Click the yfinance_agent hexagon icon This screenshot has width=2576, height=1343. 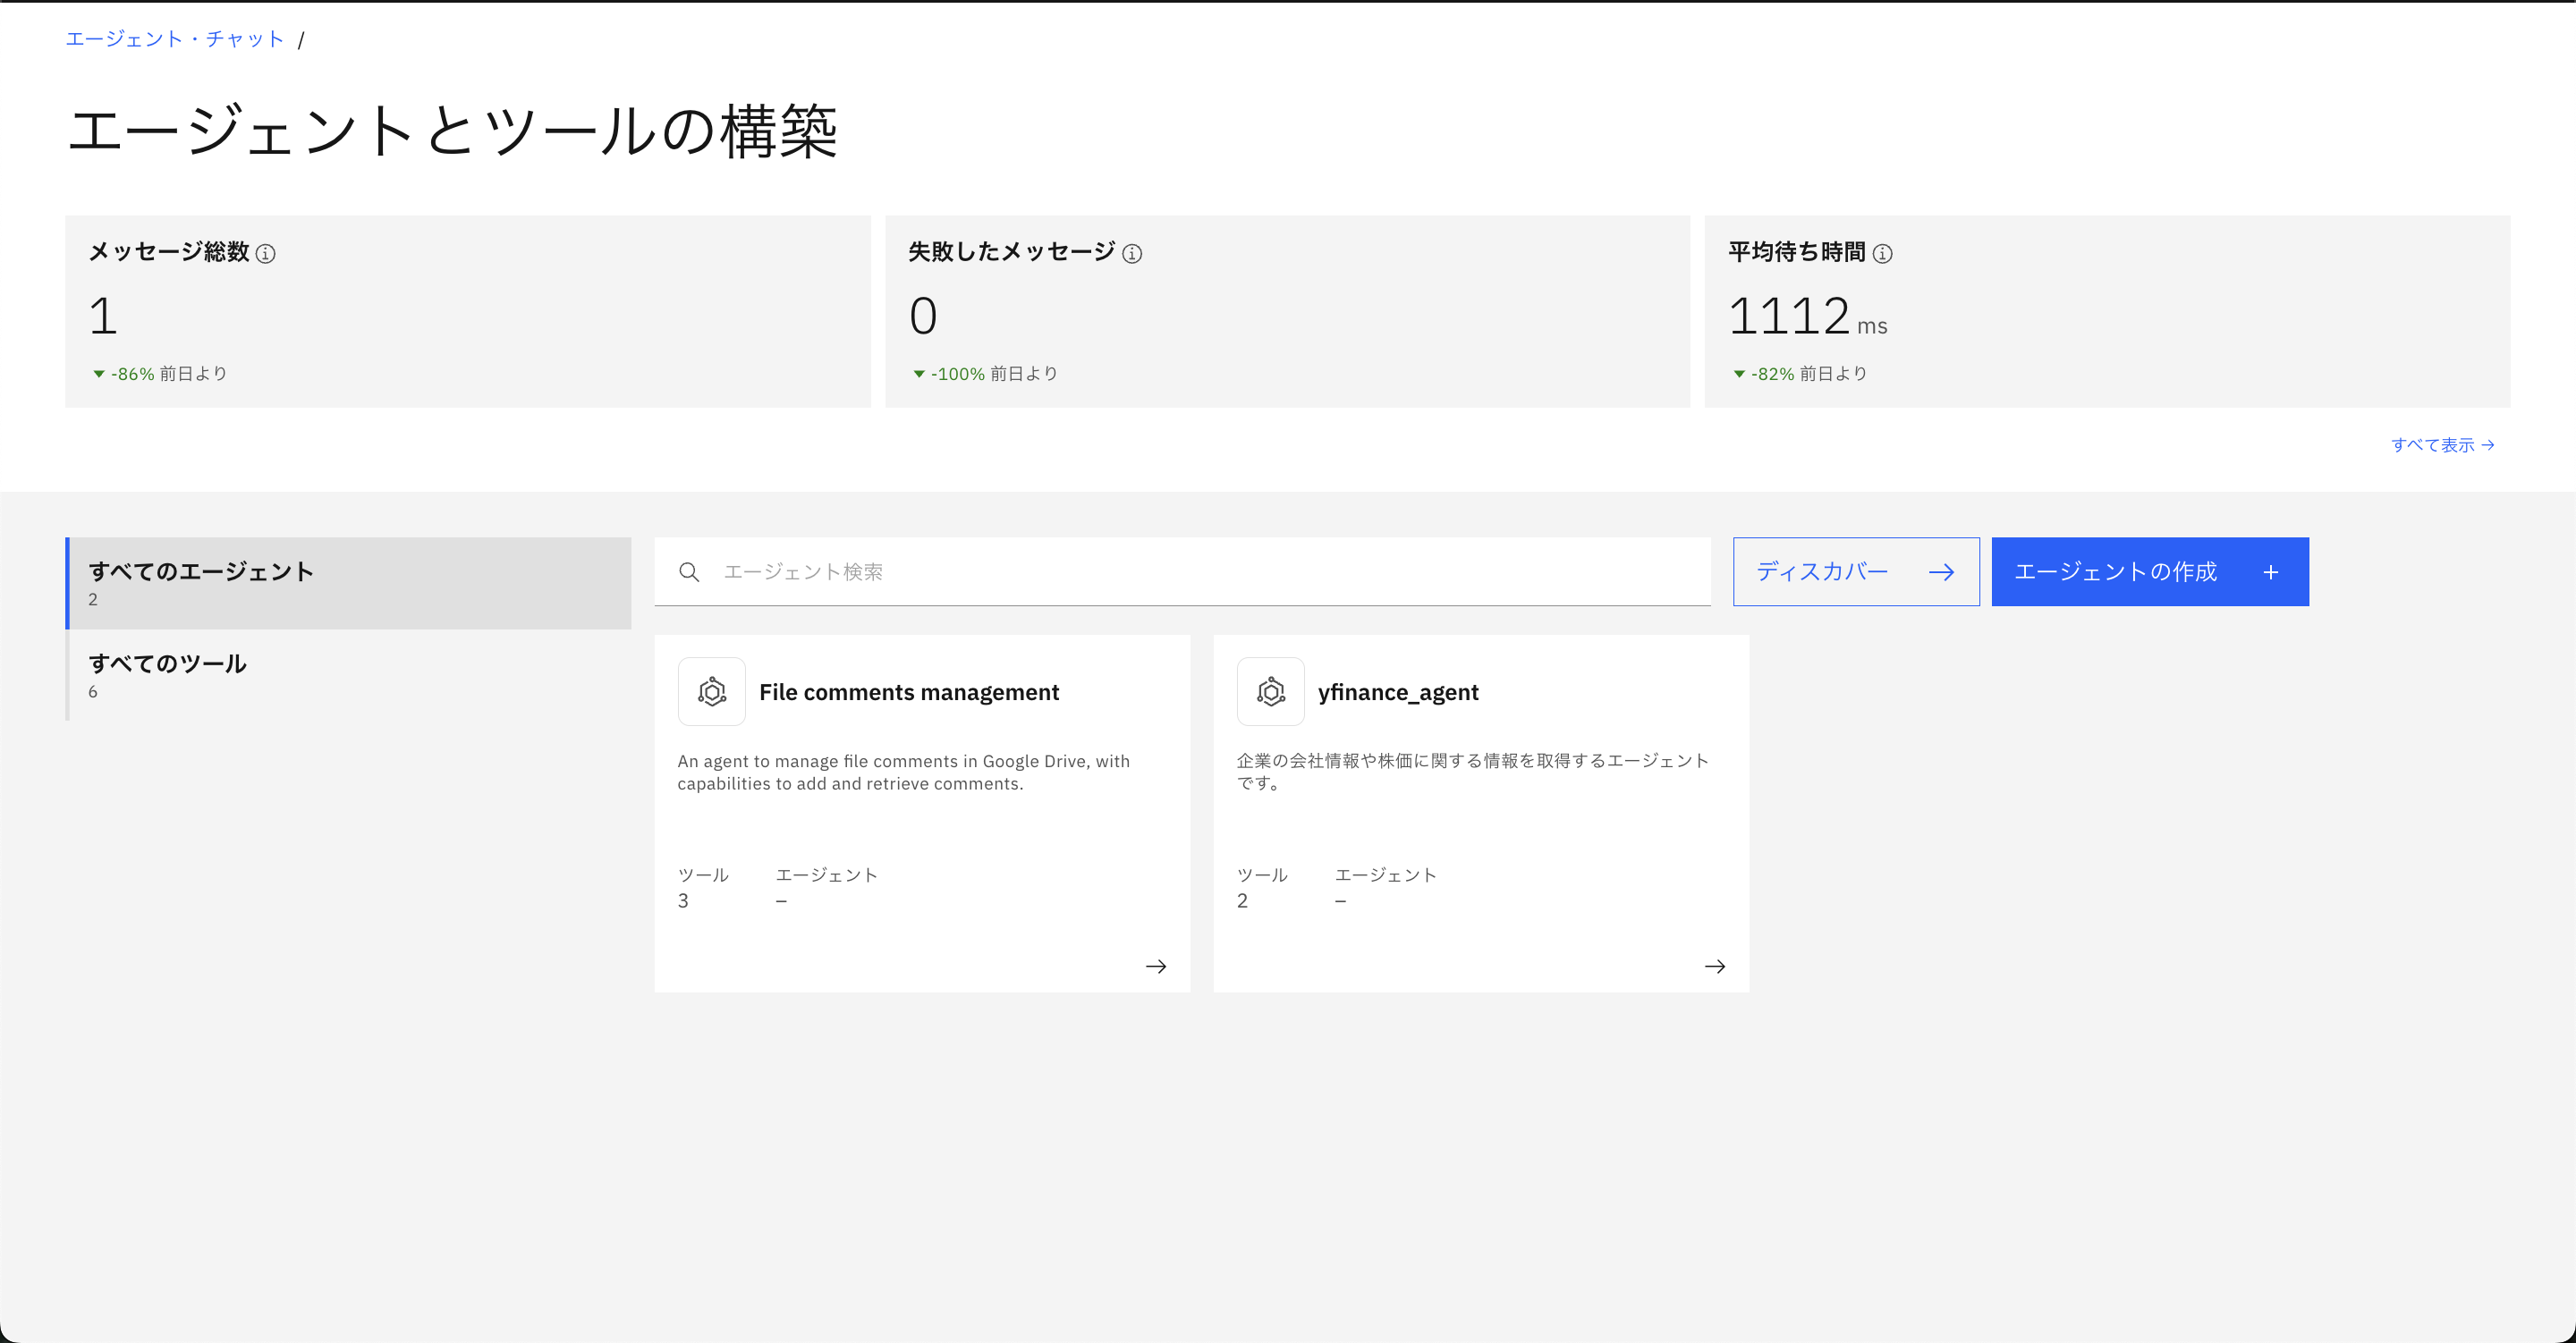click(1270, 692)
